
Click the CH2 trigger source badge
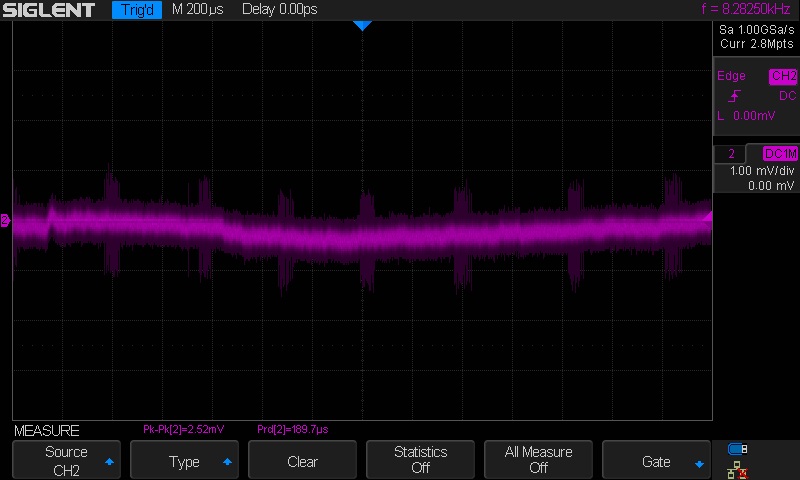click(x=783, y=77)
